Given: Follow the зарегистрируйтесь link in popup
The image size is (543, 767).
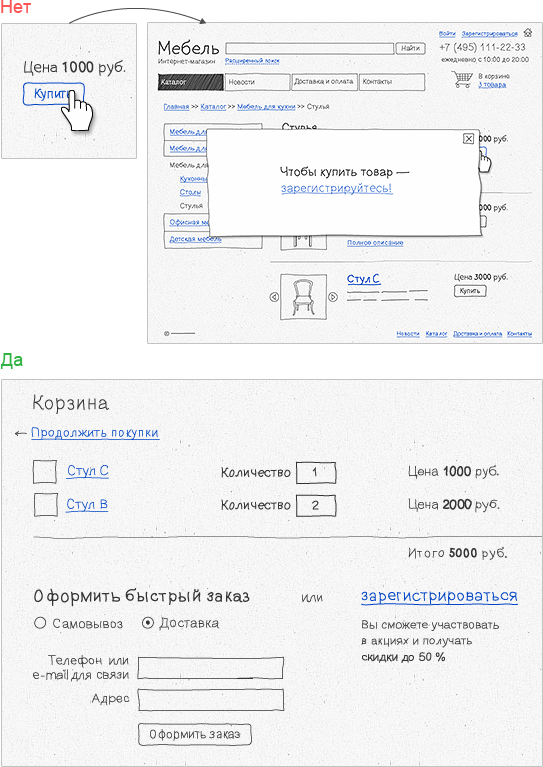Looking at the screenshot, I should coord(337,188).
